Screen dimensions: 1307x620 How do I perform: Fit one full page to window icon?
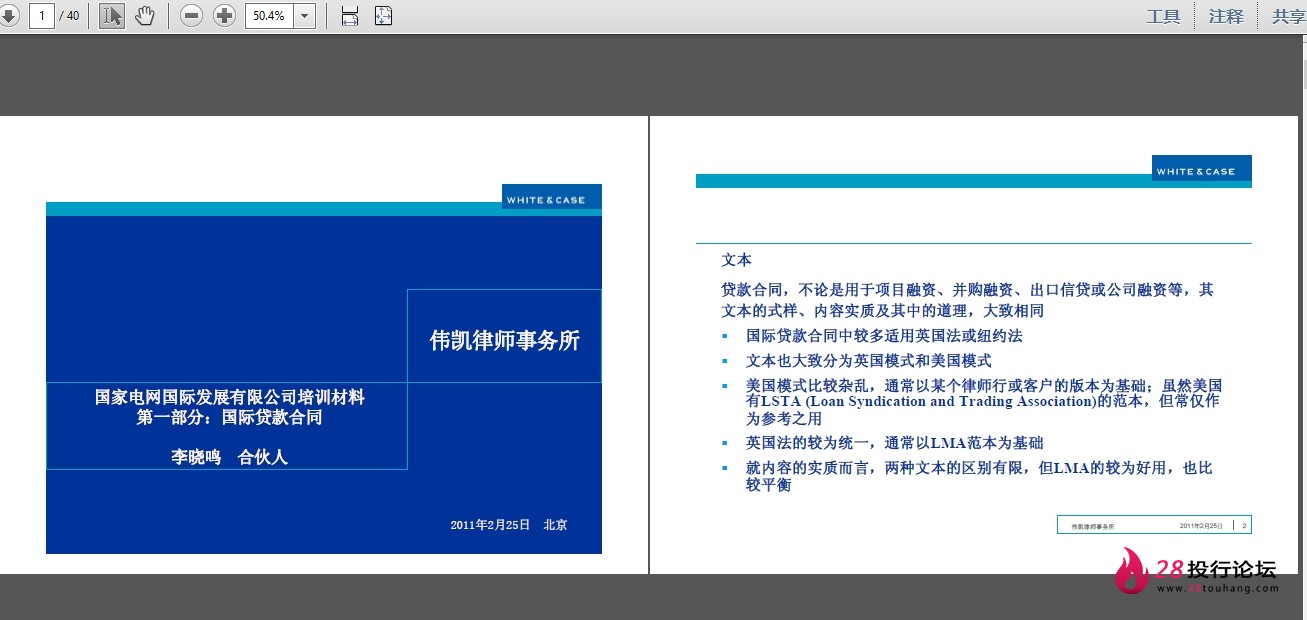pyautogui.click(x=383, y=16)
